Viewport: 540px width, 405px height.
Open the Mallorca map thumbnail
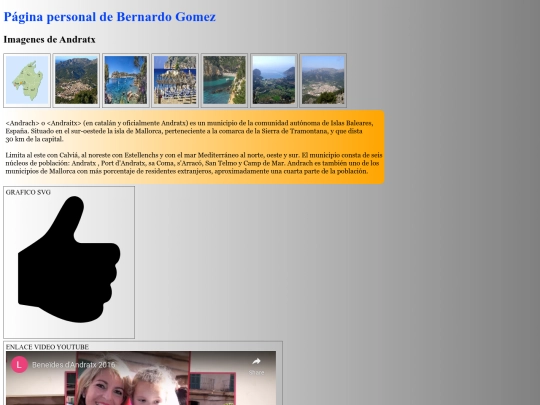tap(27, 81)
